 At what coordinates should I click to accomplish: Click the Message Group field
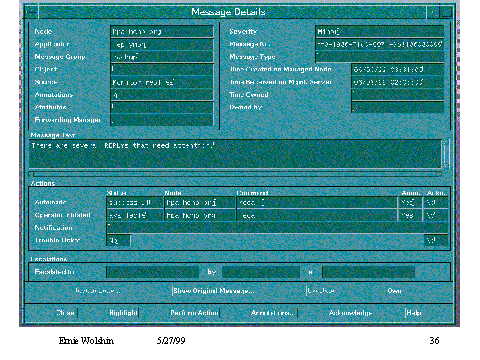162,57
